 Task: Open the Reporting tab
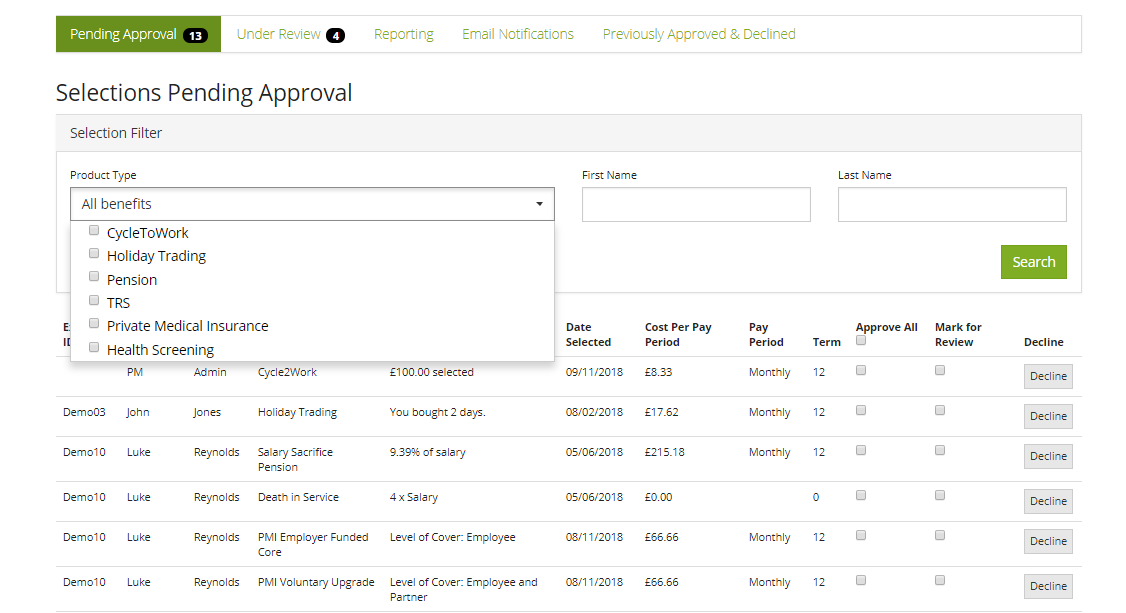click(x=403, y=33)
